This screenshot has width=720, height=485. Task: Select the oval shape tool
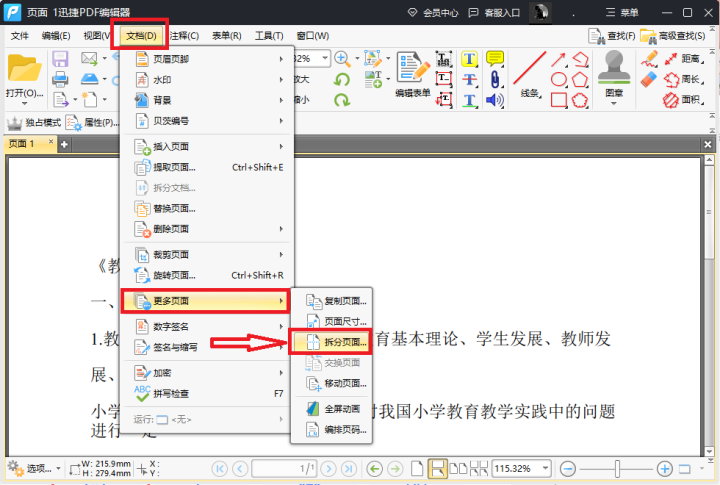pos(558,79)
